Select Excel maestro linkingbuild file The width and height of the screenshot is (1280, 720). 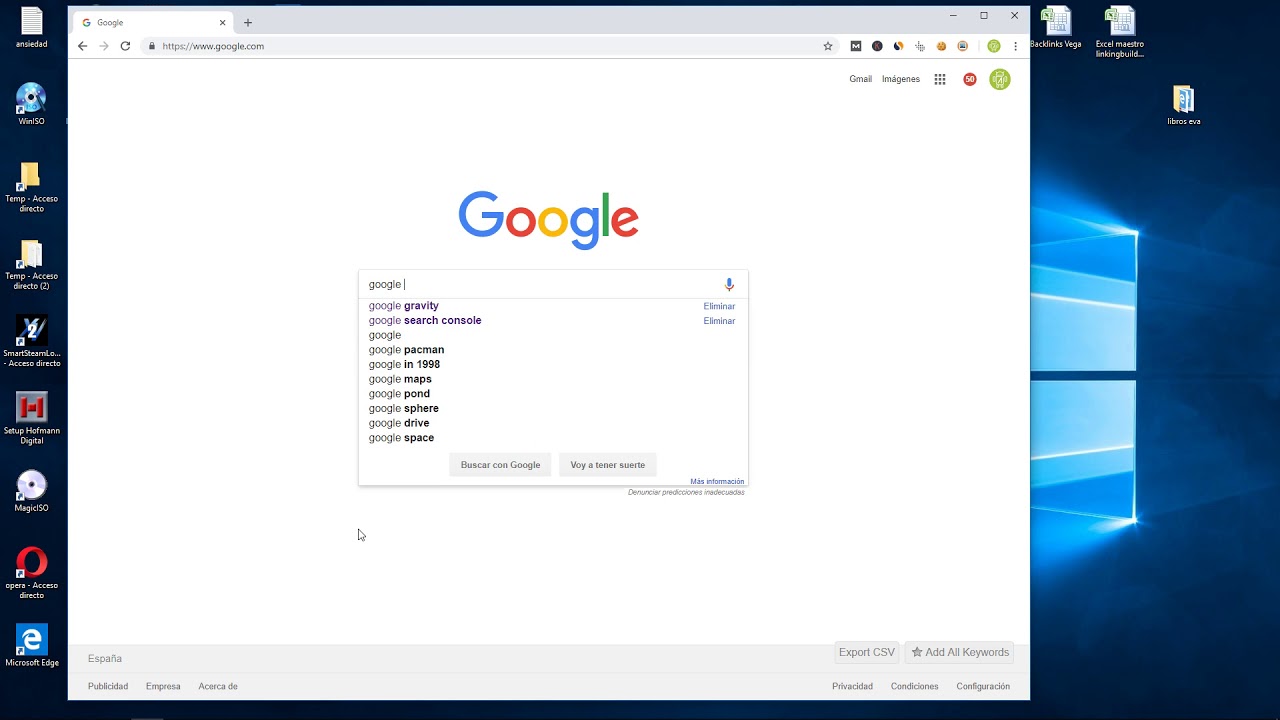(1120, 32)
